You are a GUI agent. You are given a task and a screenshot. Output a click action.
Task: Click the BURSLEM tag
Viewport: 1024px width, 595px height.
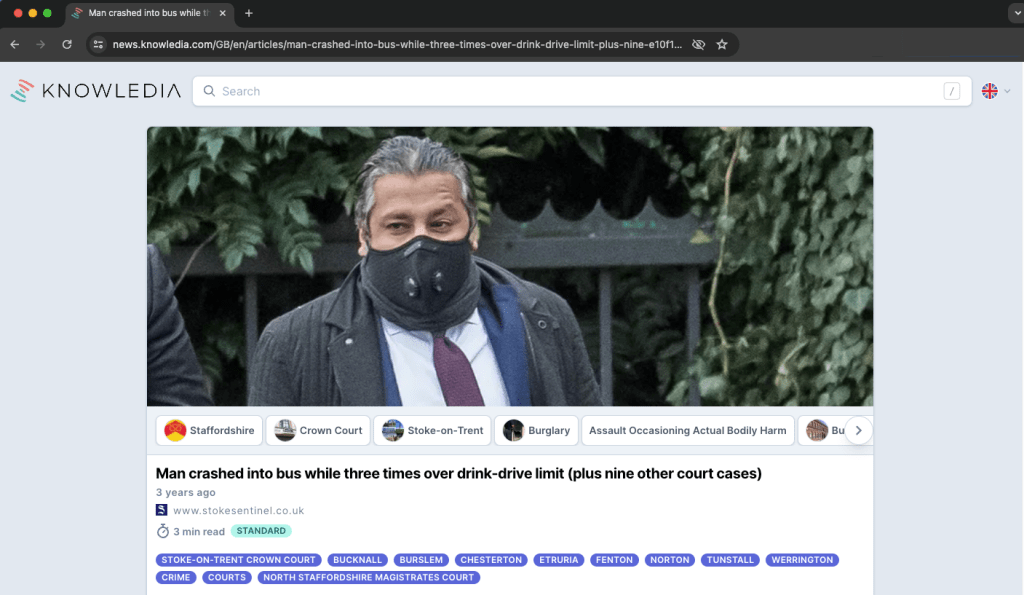[419, 560]
